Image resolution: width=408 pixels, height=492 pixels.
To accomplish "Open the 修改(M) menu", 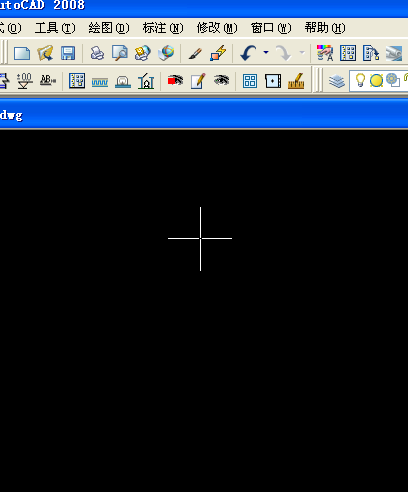I will 217,28.
